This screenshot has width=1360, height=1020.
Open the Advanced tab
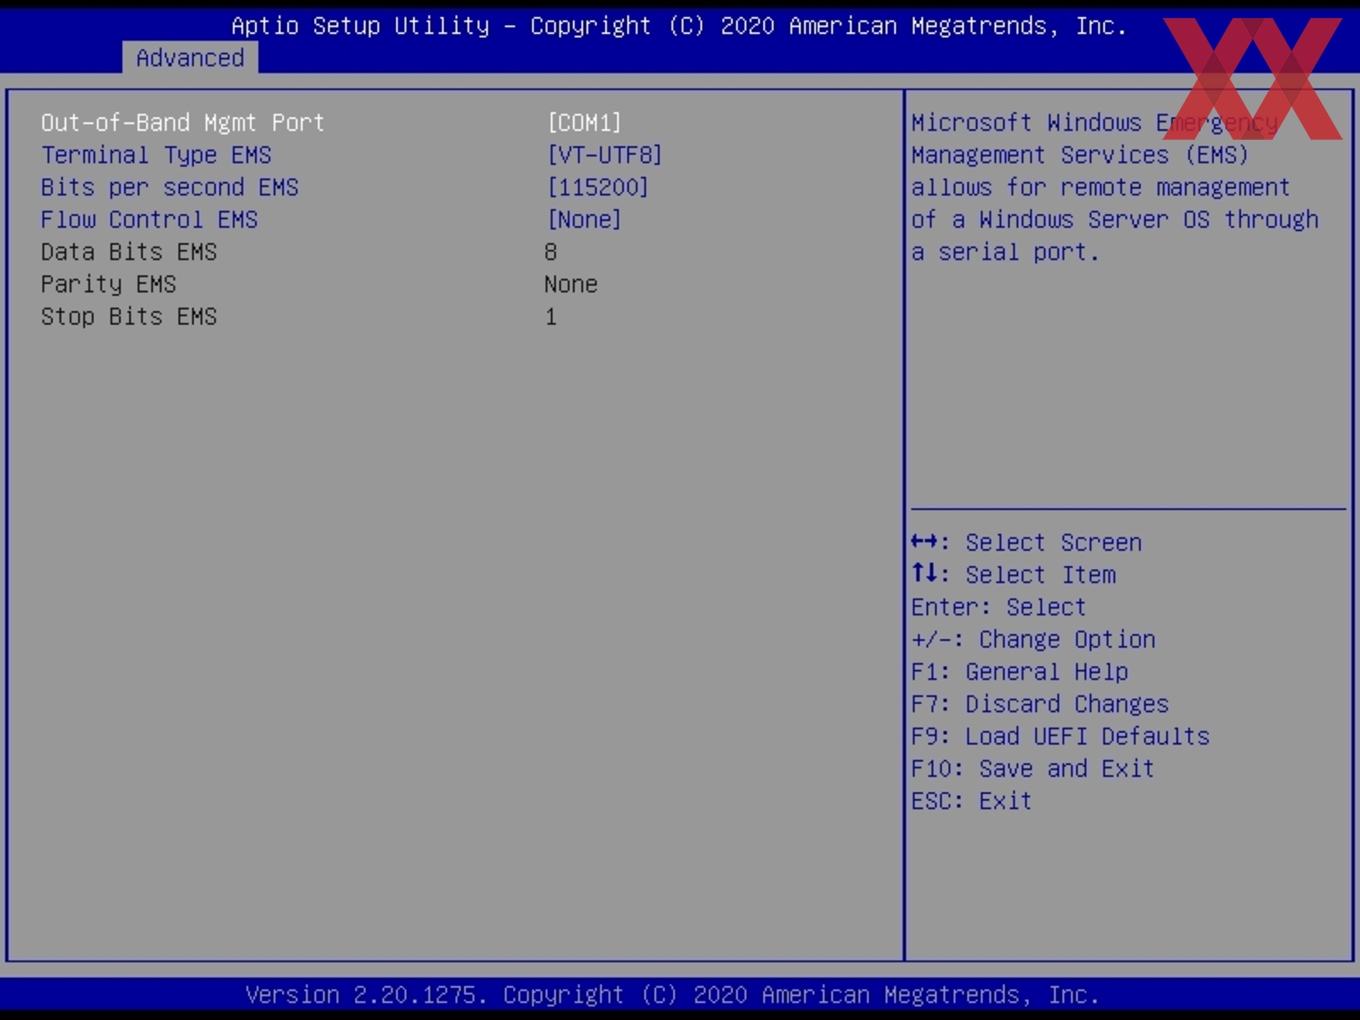(x=190, y=58)
